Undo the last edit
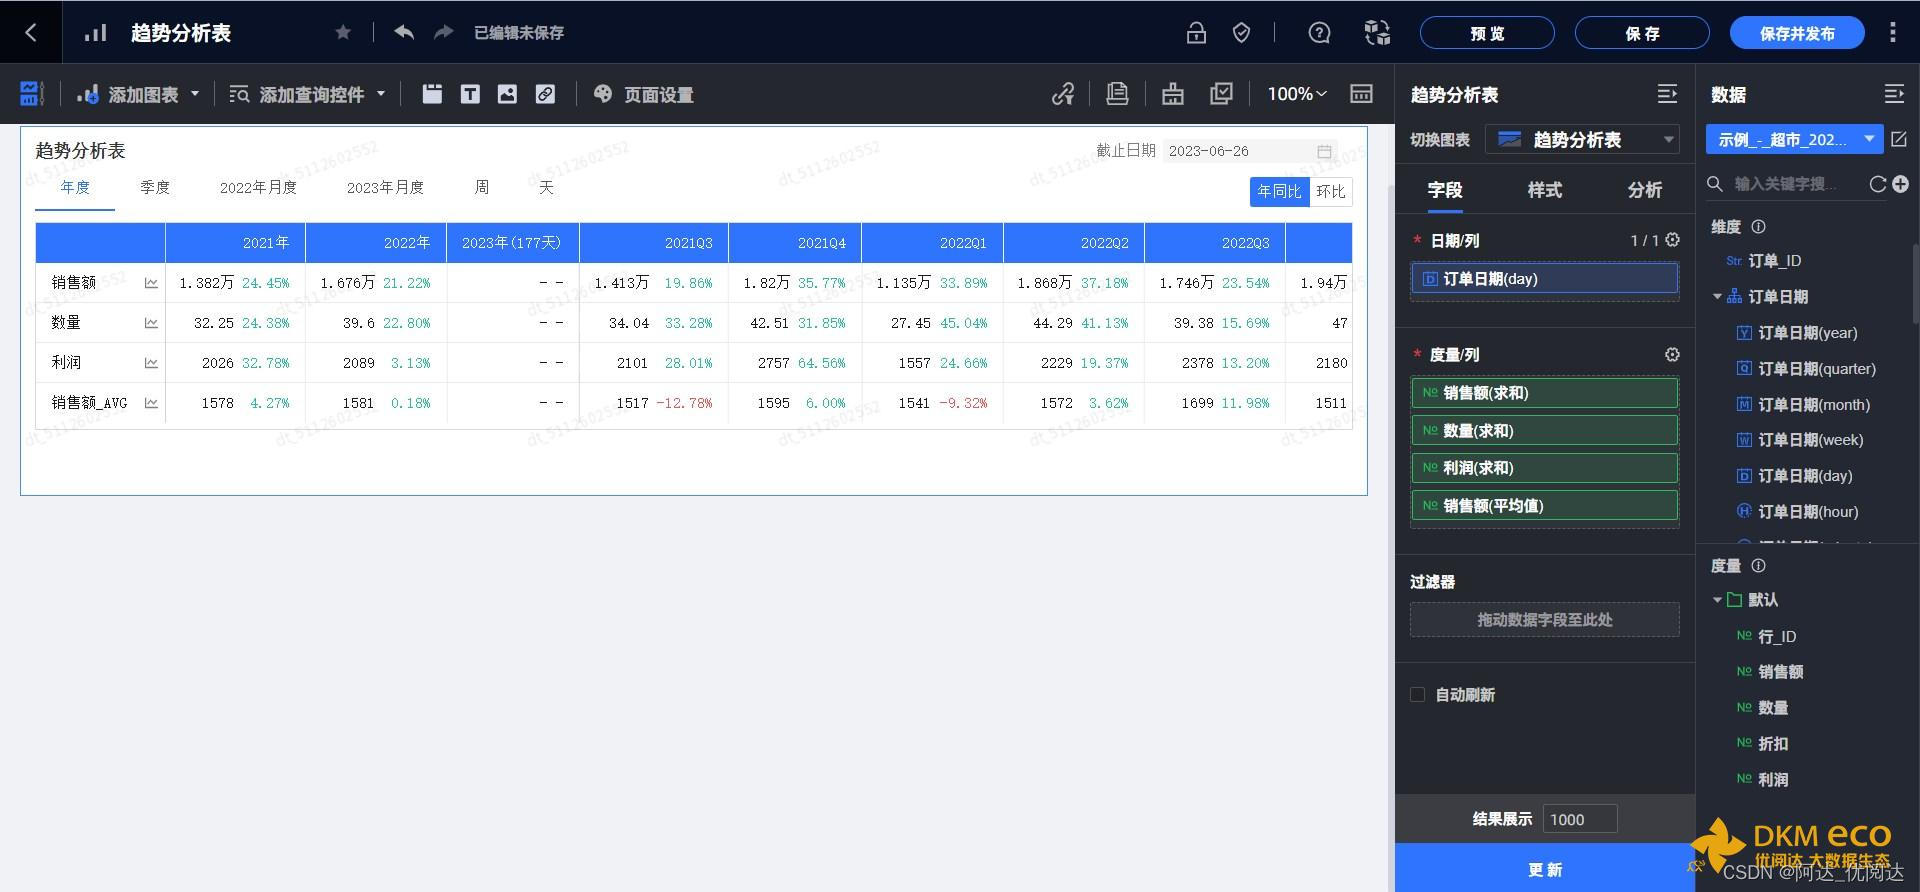The width and height of the screenshot is (1920, 892). pos(404,32)
